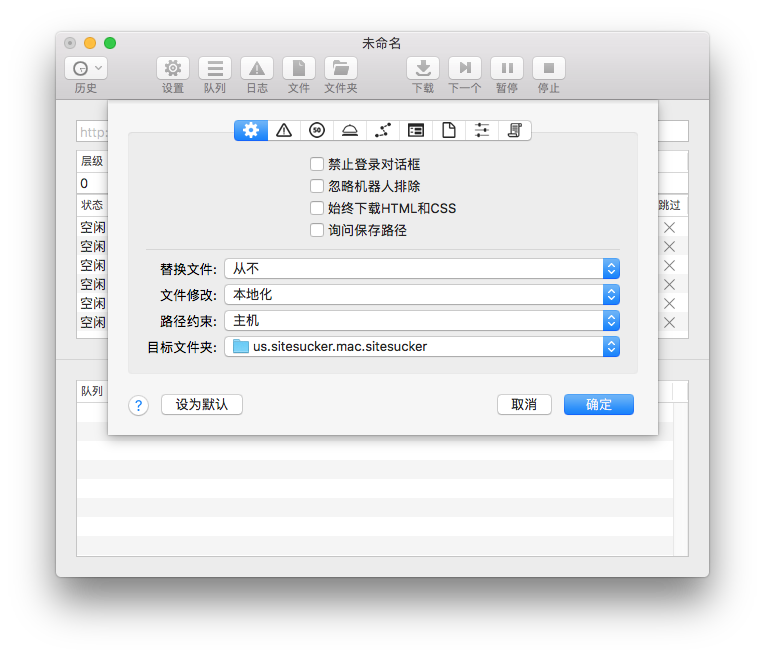
Task: Toggle 询问保存路径 checkbox
Action: tap(317, 230)
